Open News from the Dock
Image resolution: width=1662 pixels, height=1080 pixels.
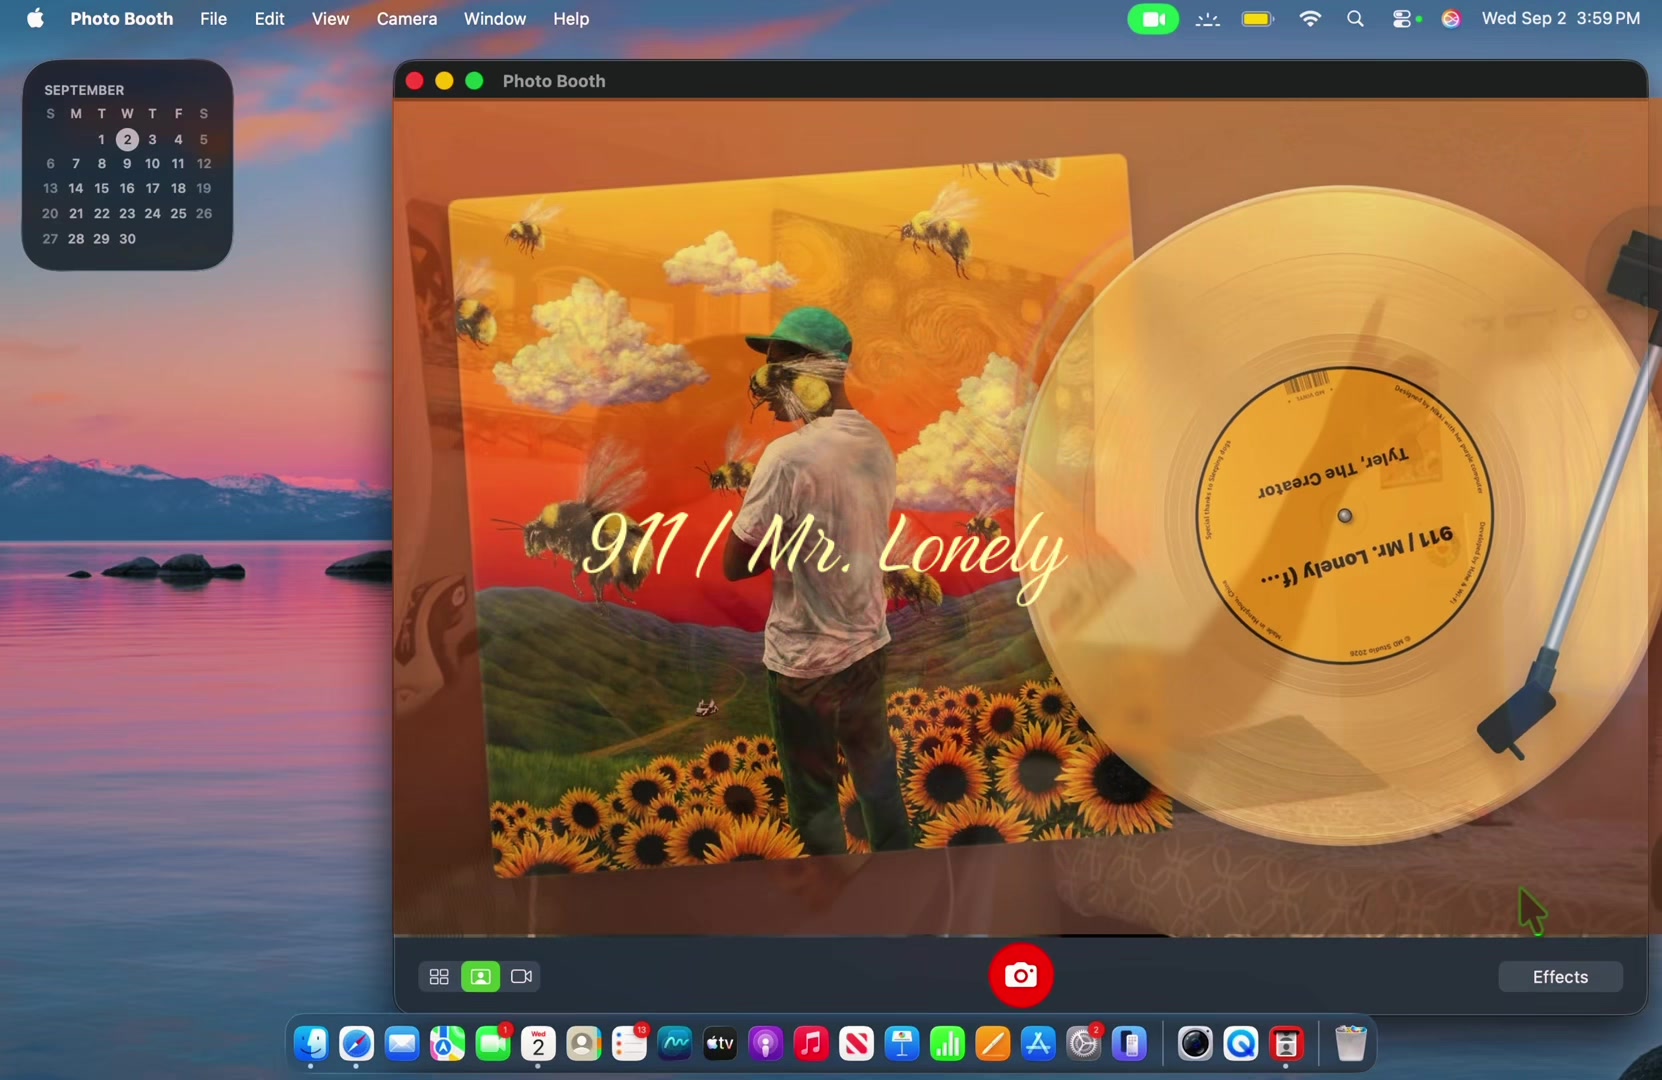point(857,1044)
